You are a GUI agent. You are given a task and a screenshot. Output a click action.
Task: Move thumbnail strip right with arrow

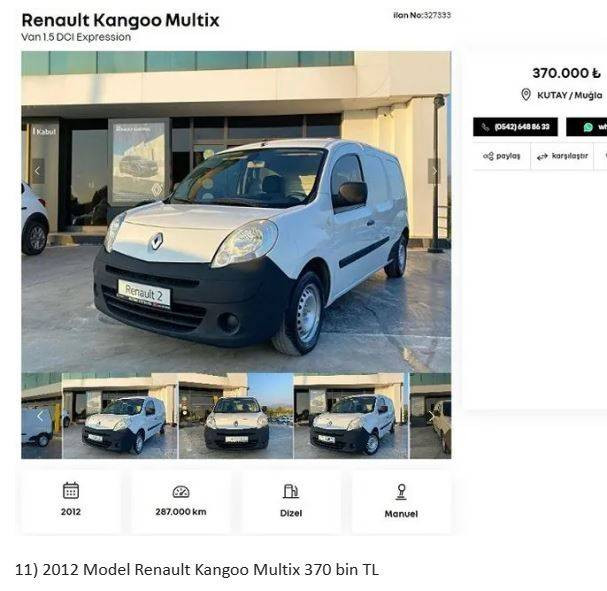[x=432, y=416]
